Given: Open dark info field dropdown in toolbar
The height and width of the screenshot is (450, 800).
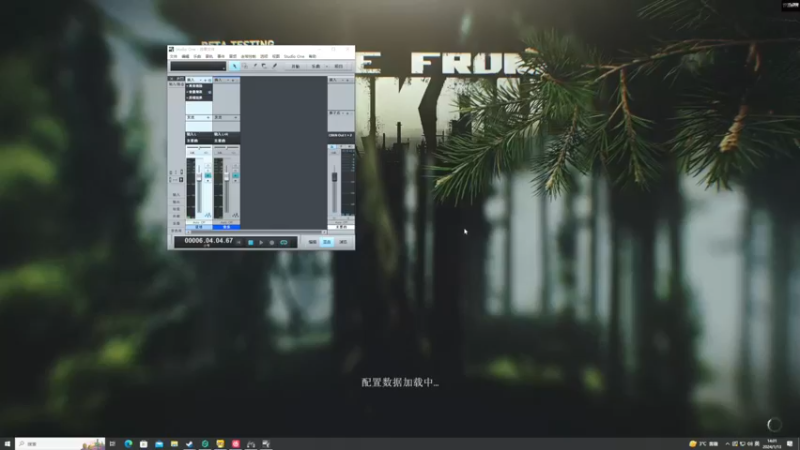Looking at the screenshot, I should pyautogui.click(x=224, y=68).
